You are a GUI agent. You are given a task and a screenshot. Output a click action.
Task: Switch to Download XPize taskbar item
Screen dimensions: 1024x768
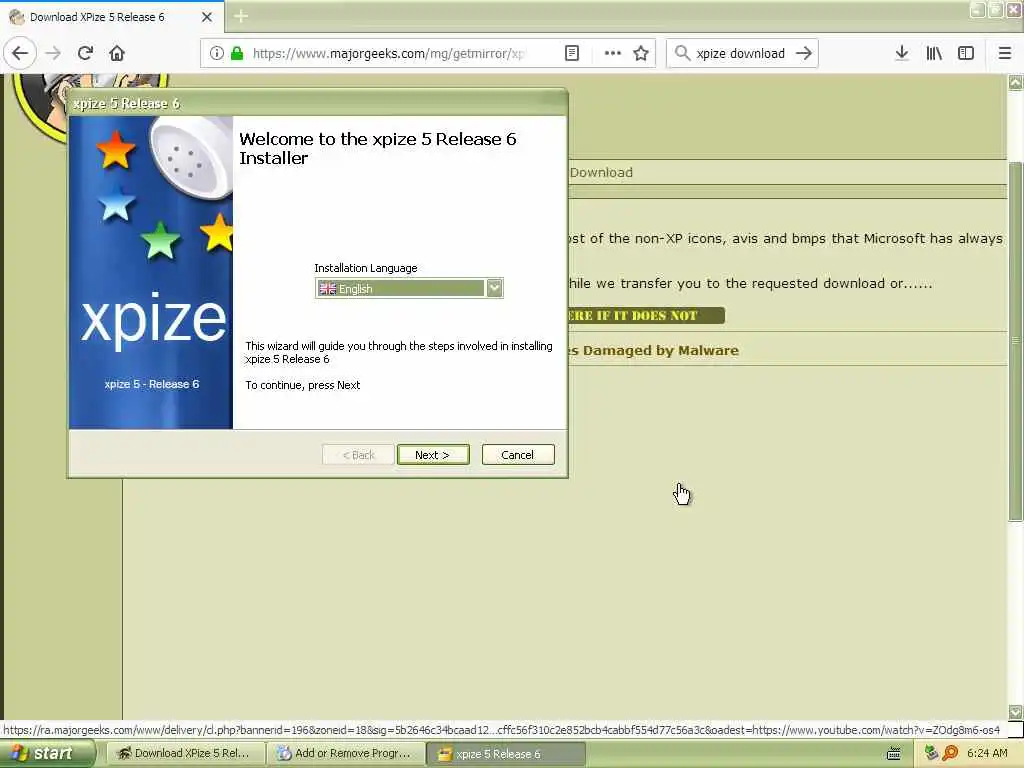point(185,754)
